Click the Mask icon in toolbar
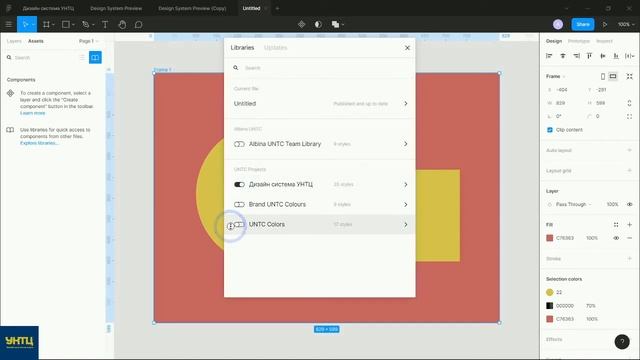Screen dimensions: 640x360 pos(318,24)
